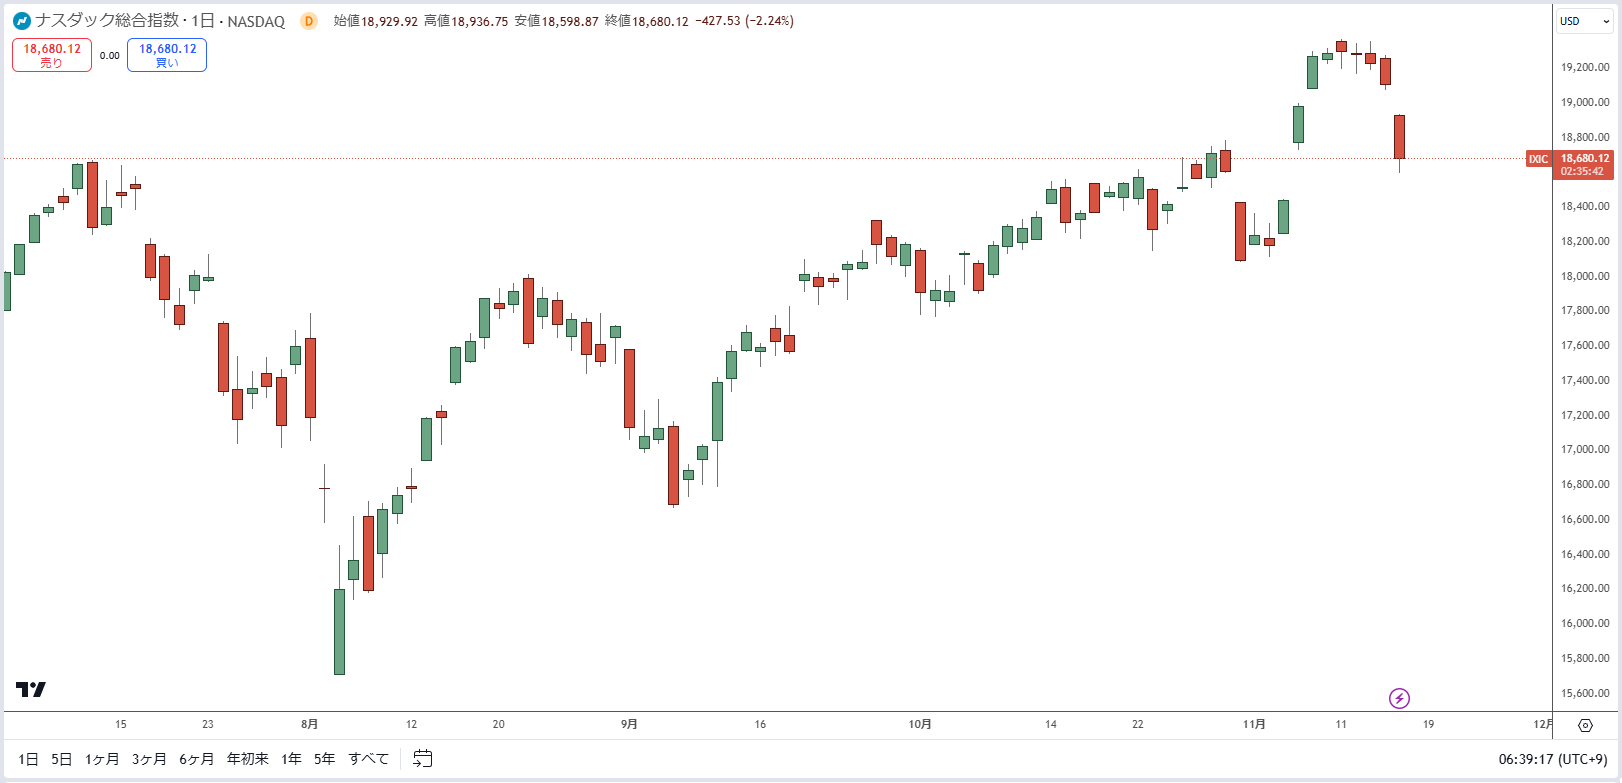Viewport: 1622px width, 783px height.
Task: Click the 17,000.00 price axis label
Action: pyautogui.click(x=1585, y=449)
